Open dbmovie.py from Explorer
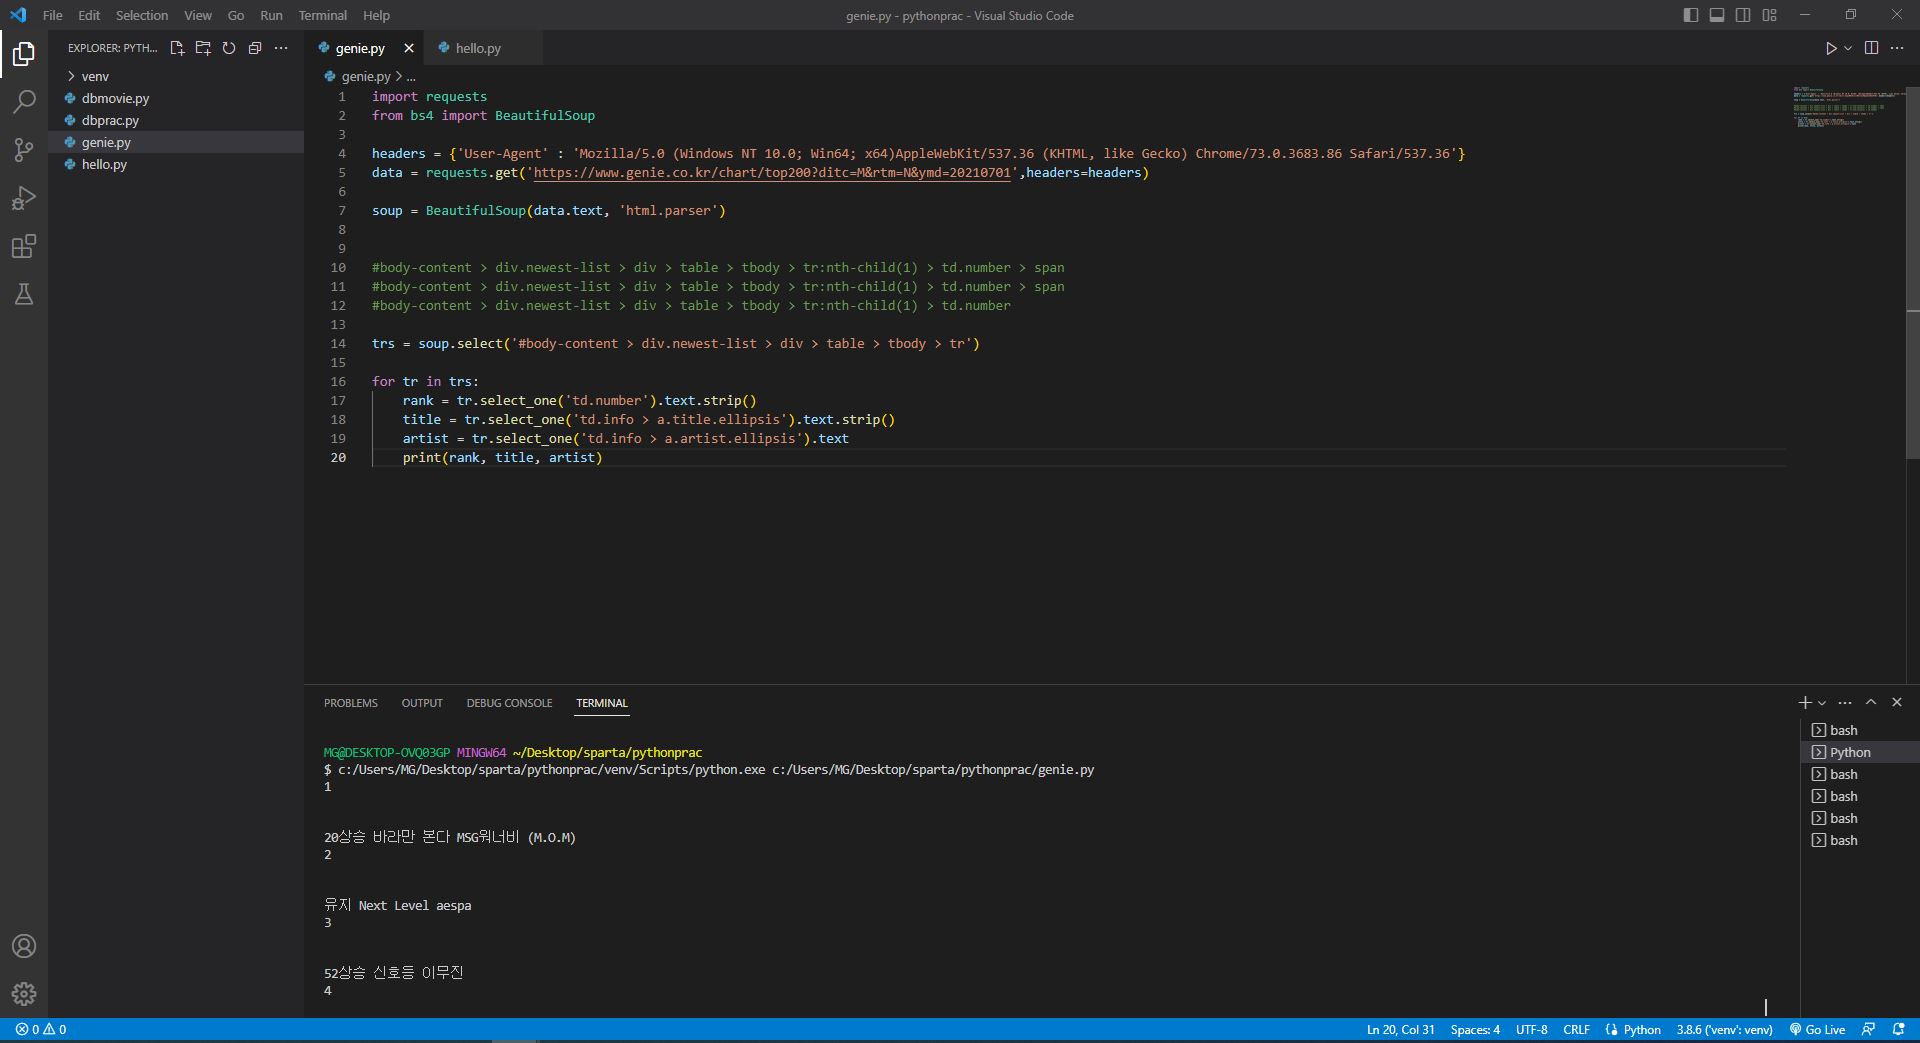Viewport: 1920px width, 1043px height. pyautogui.click(x=115, y=98)
